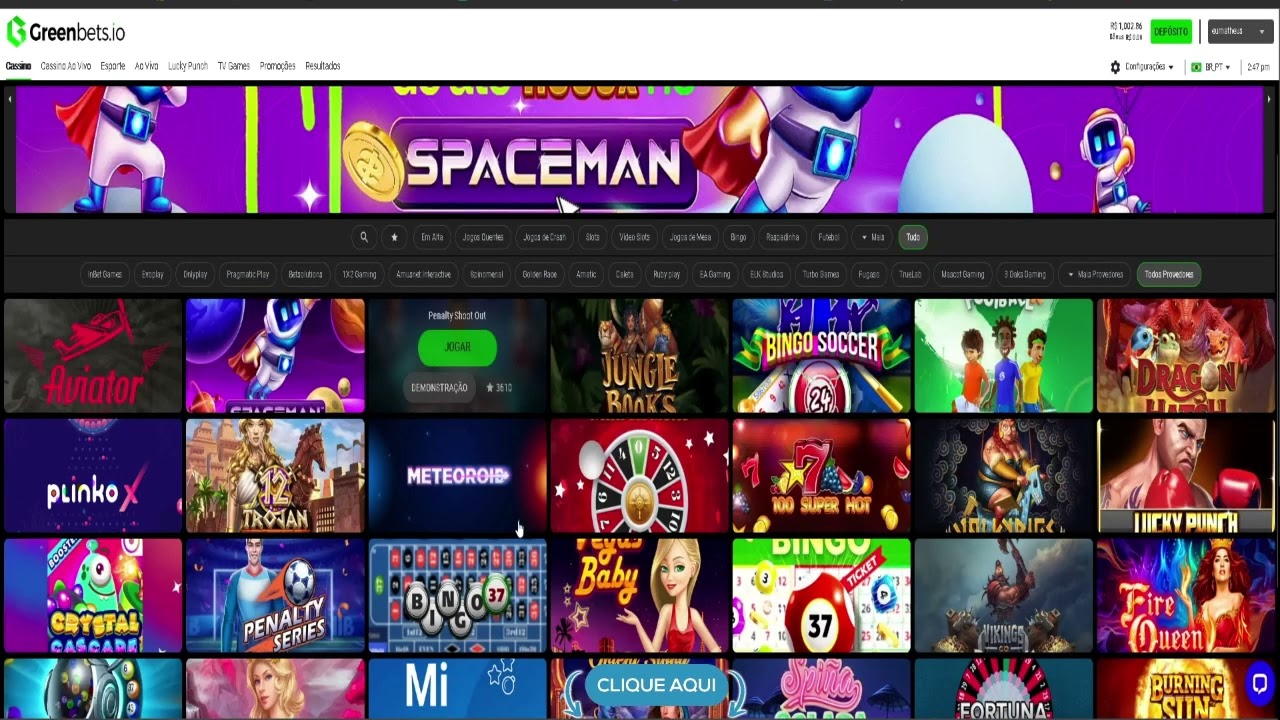
Task: Open the Promoções page
Action: 278,66
